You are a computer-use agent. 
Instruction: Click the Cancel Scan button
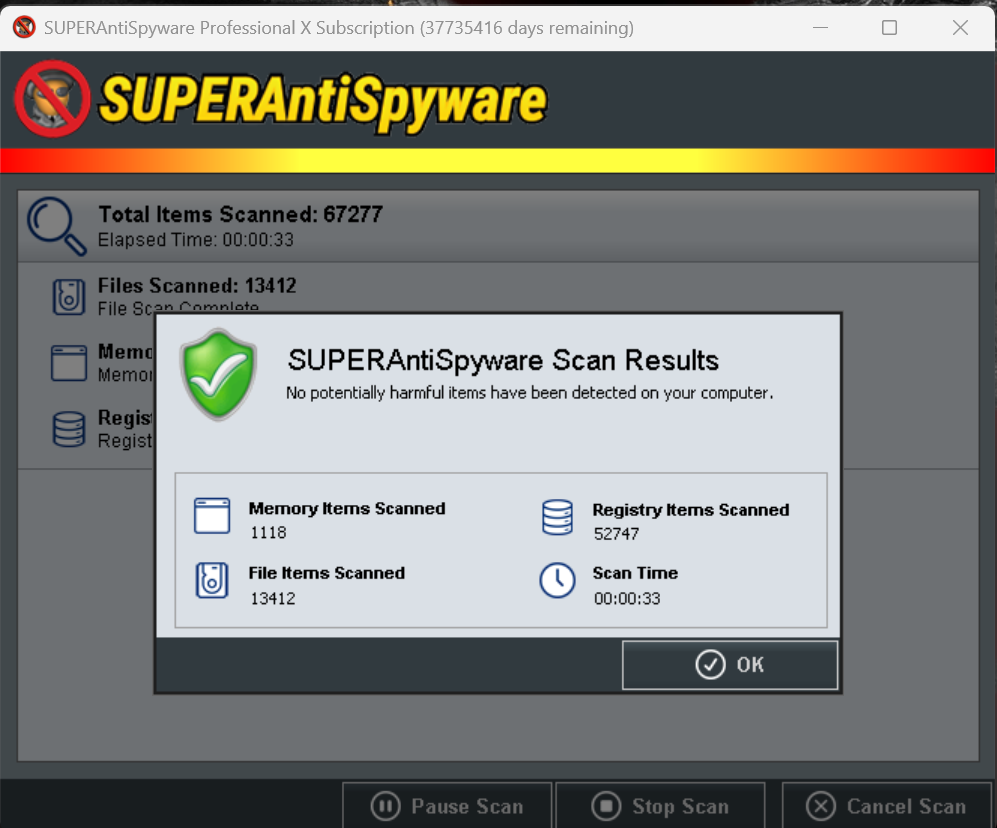pyautogui.click(x=886, y=806)
